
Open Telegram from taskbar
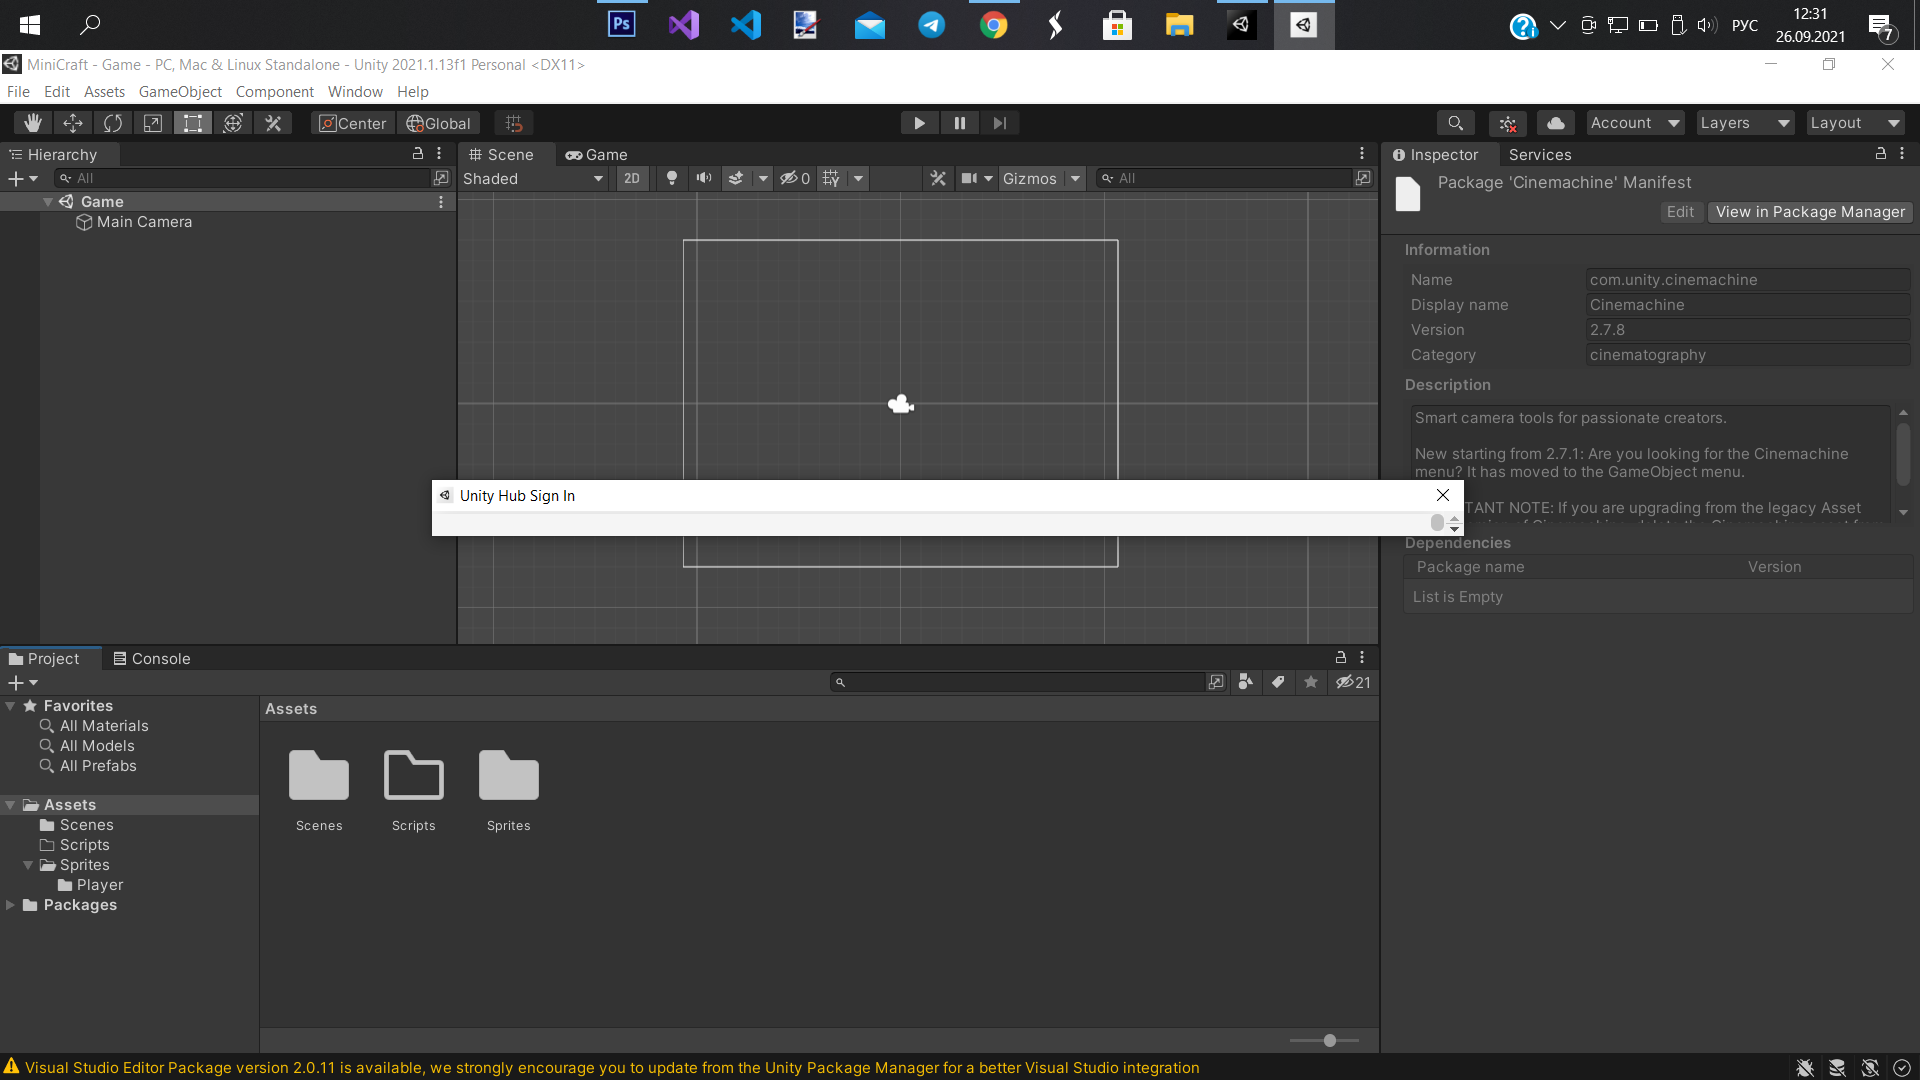(932, 25)
